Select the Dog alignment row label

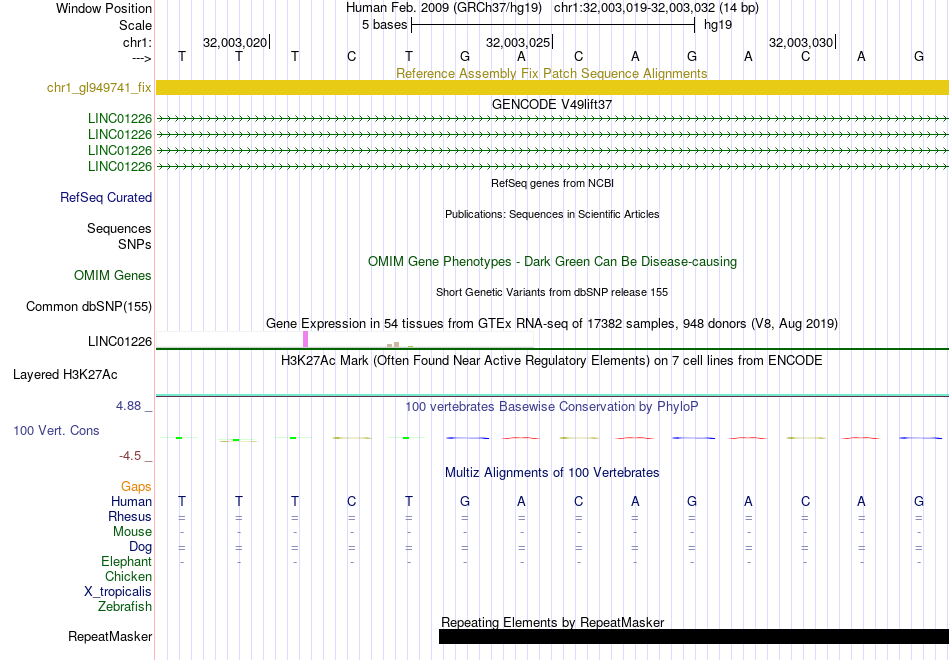pyautogui.click(x=141, y=547)
